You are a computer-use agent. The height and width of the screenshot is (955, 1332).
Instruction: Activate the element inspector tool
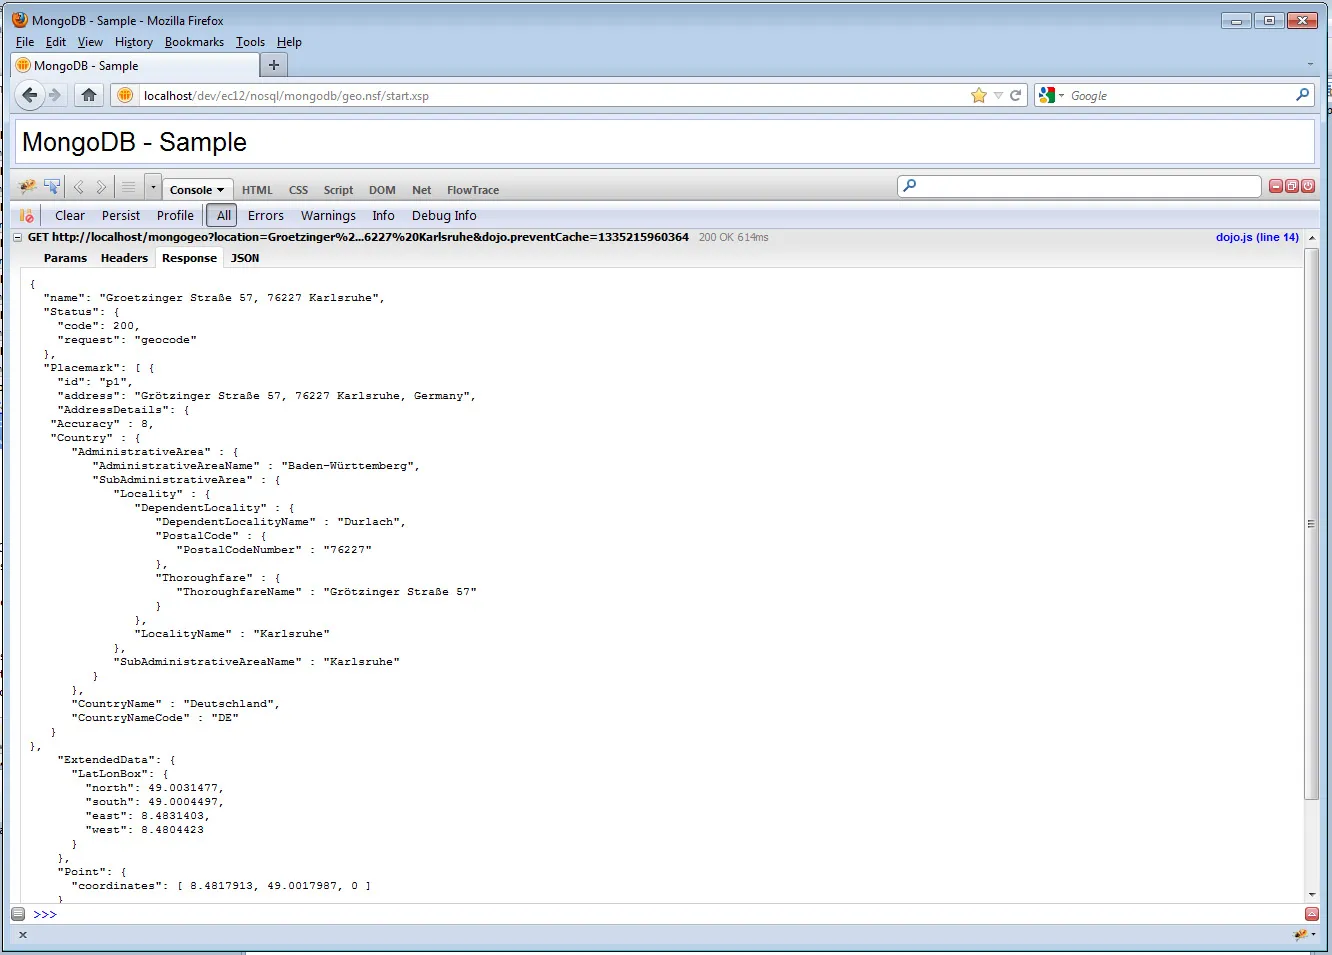tap(52, 187)
